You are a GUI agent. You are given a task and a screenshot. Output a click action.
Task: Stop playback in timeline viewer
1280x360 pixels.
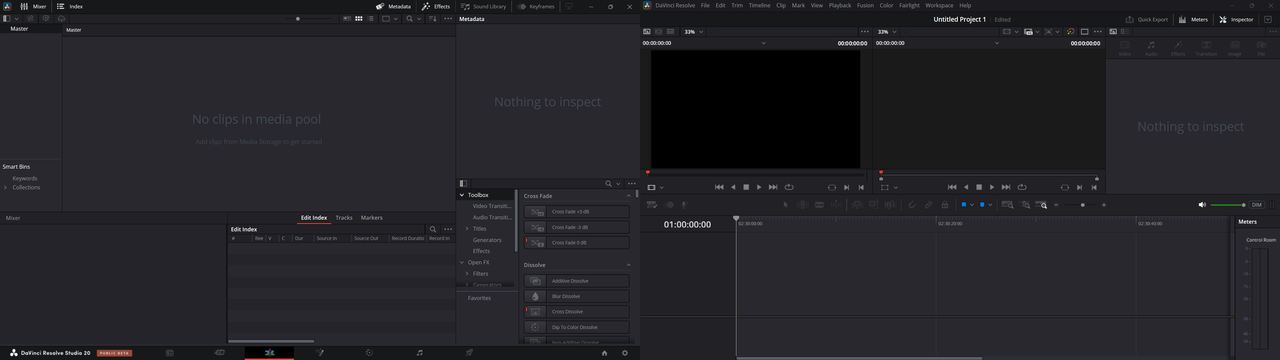pos(979,187)
